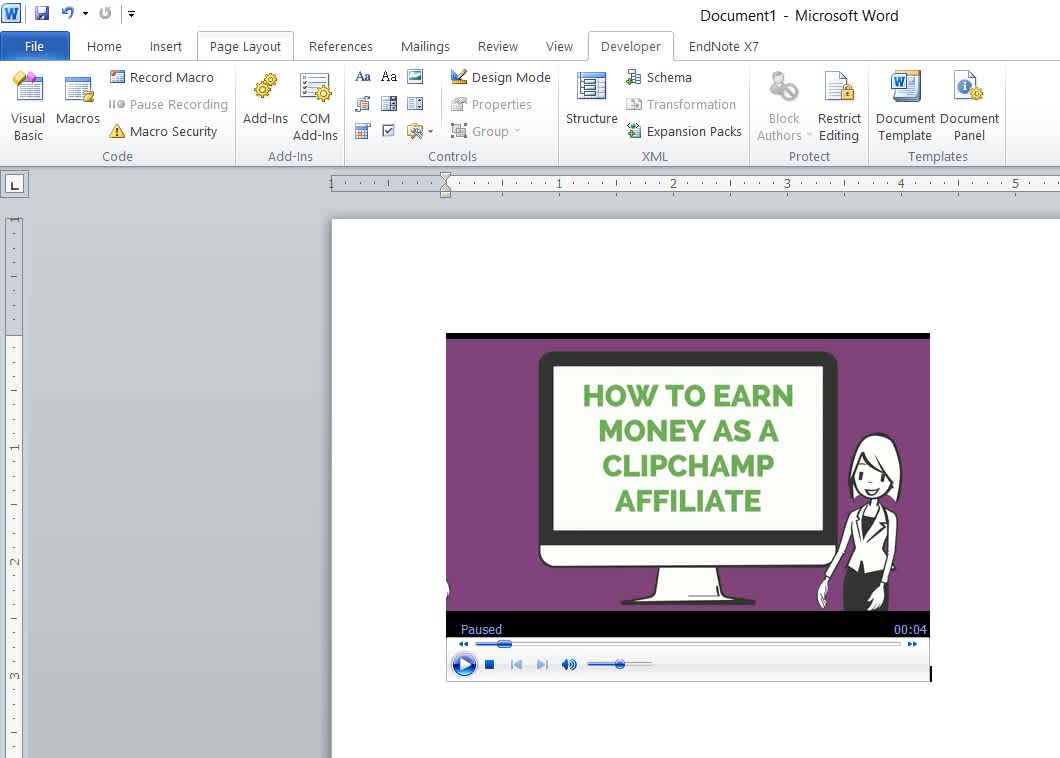Select the Developer tab
The height and width of the screenshot is (758, 1060).
631,46
